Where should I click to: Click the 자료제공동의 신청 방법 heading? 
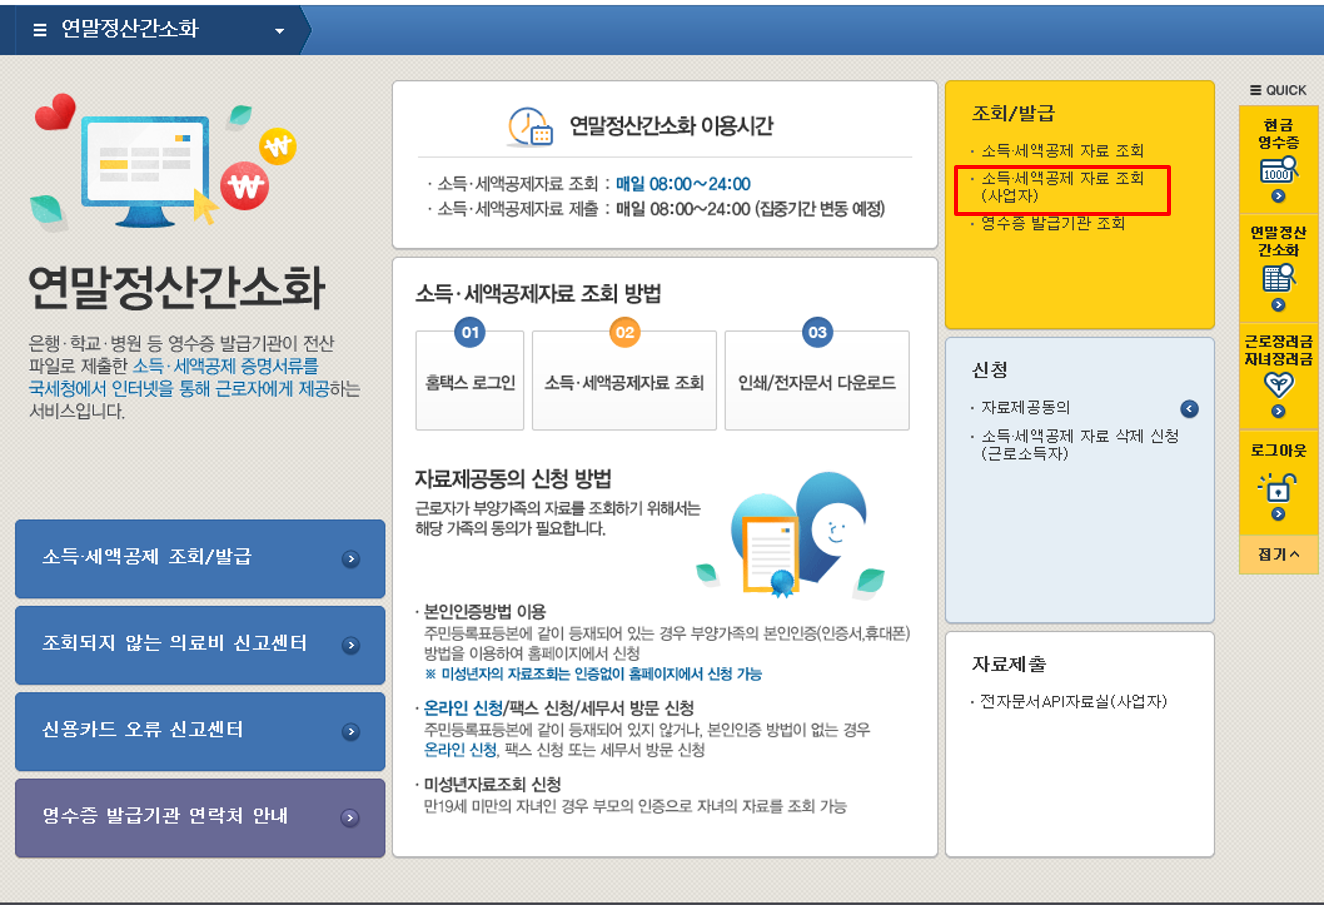513,479
